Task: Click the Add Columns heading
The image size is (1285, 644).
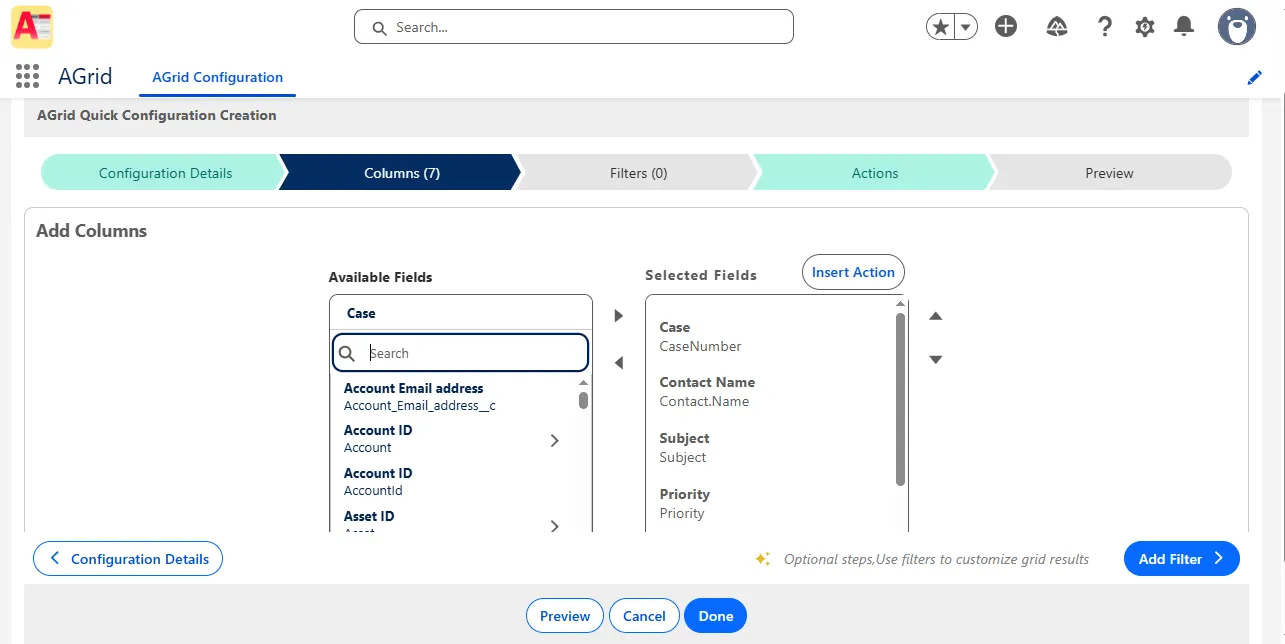Action: point(91,231)
